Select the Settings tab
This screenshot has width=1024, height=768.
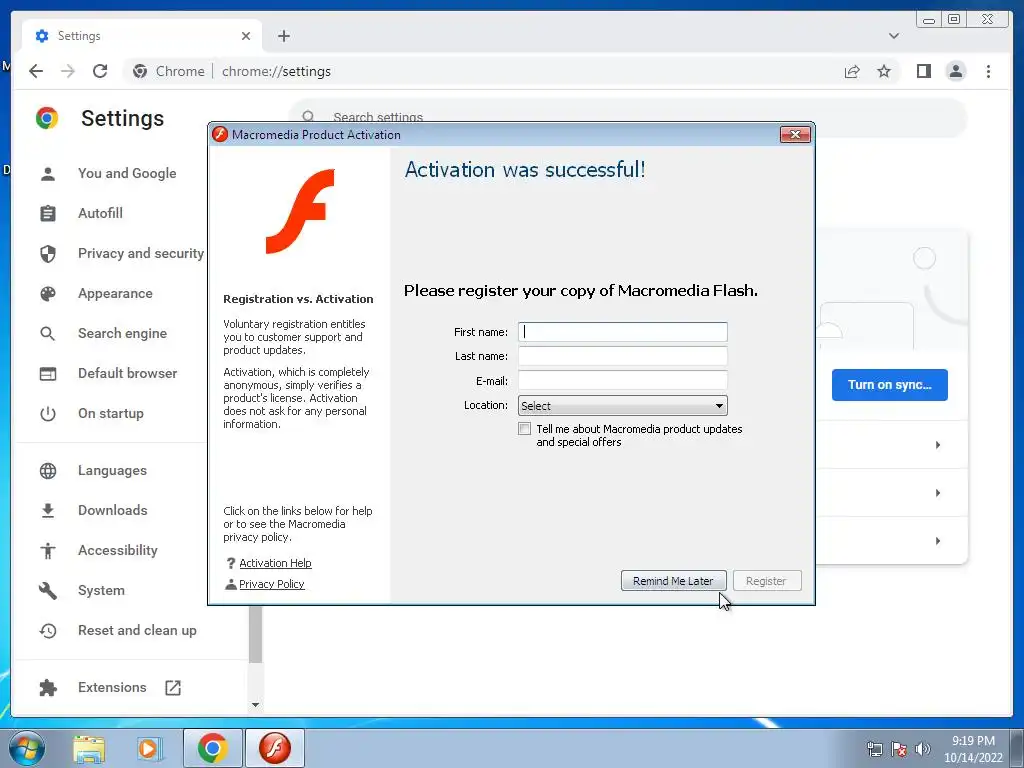coord(142,36)
